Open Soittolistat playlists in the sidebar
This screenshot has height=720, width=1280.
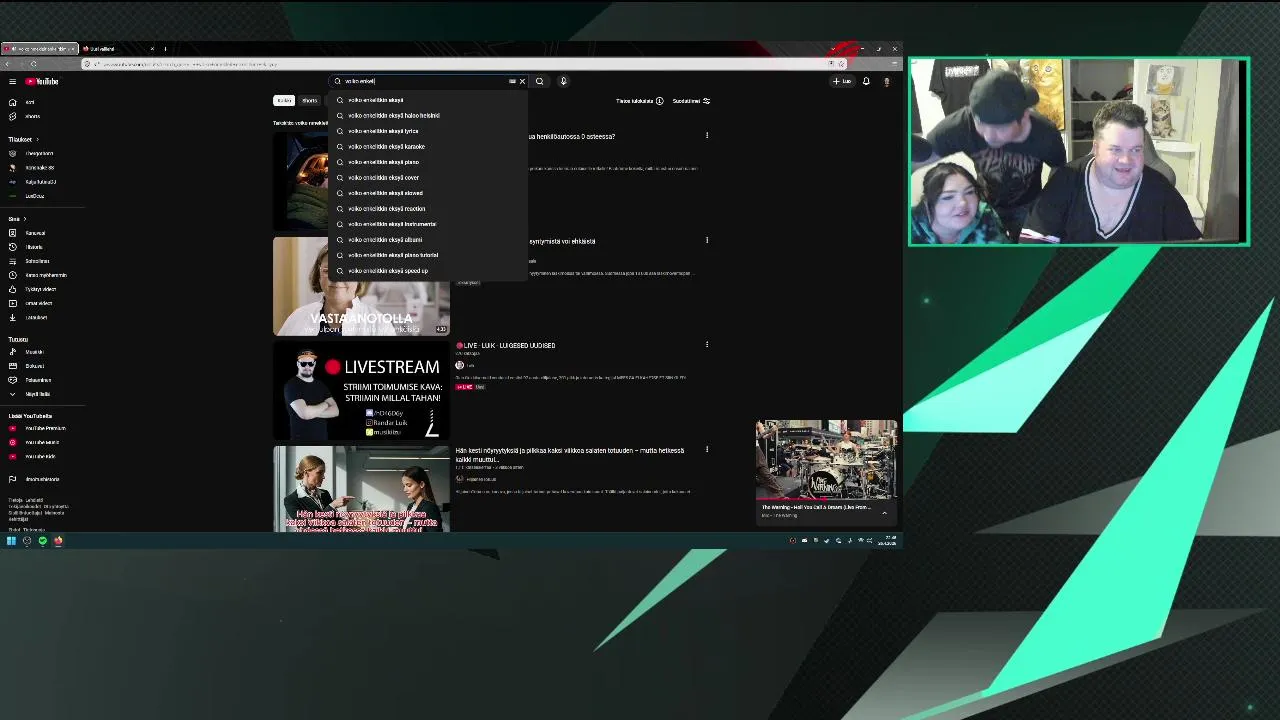37,261
